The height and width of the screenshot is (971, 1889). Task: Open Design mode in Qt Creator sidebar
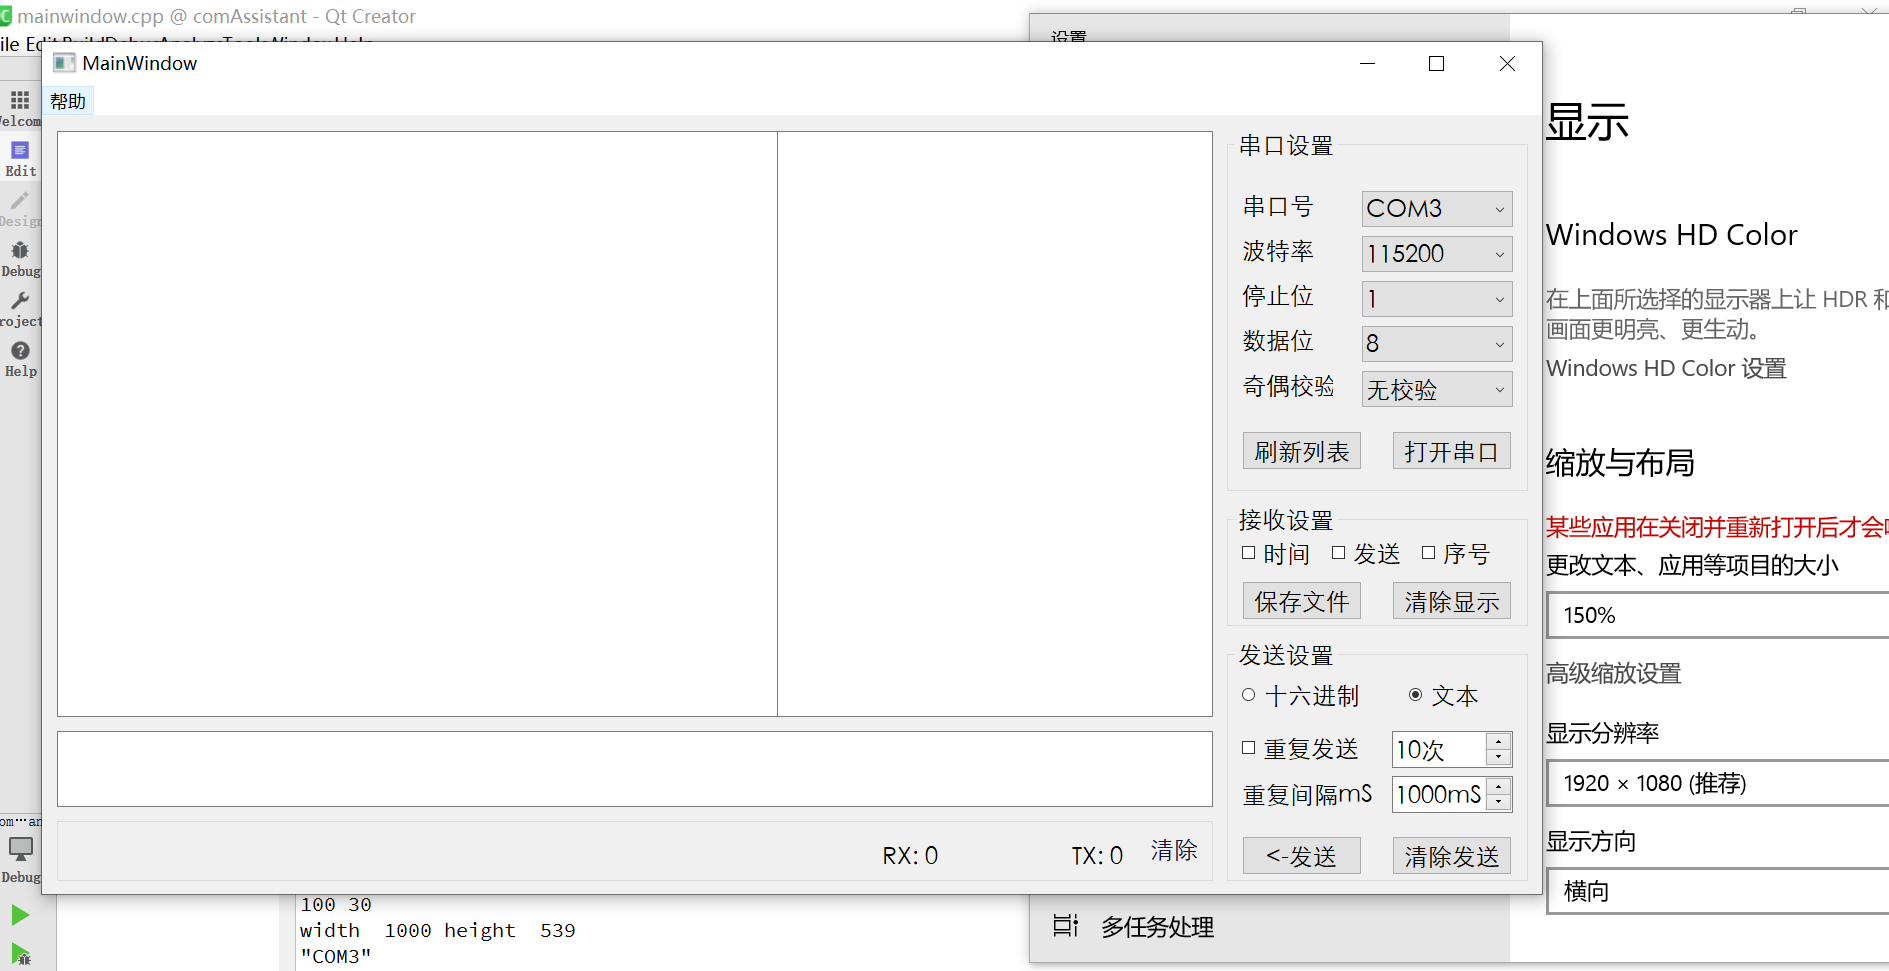20,208
